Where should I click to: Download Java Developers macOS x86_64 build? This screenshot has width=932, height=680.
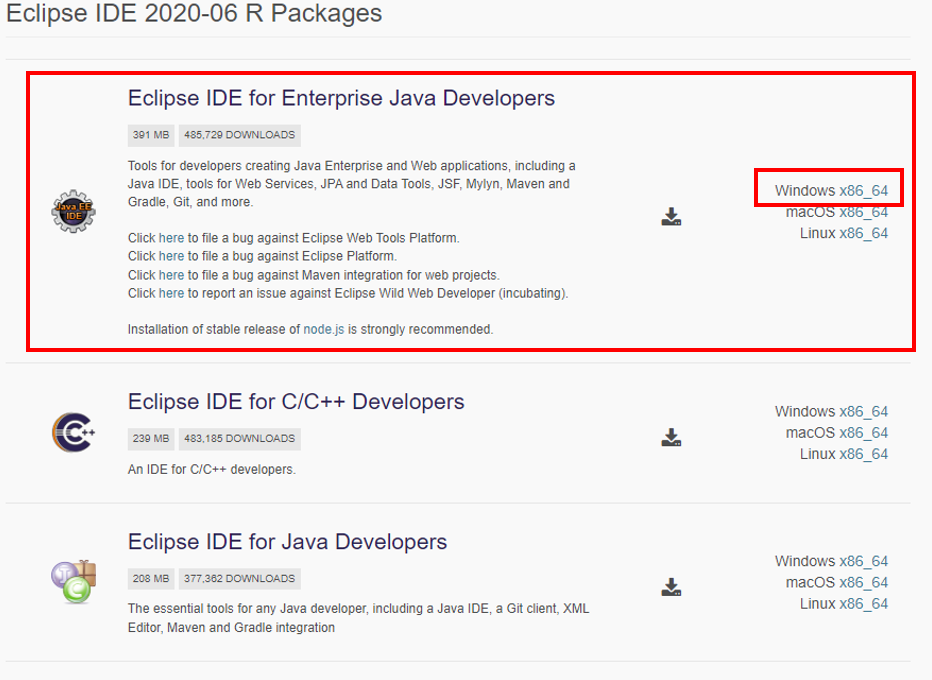[863, 583]
